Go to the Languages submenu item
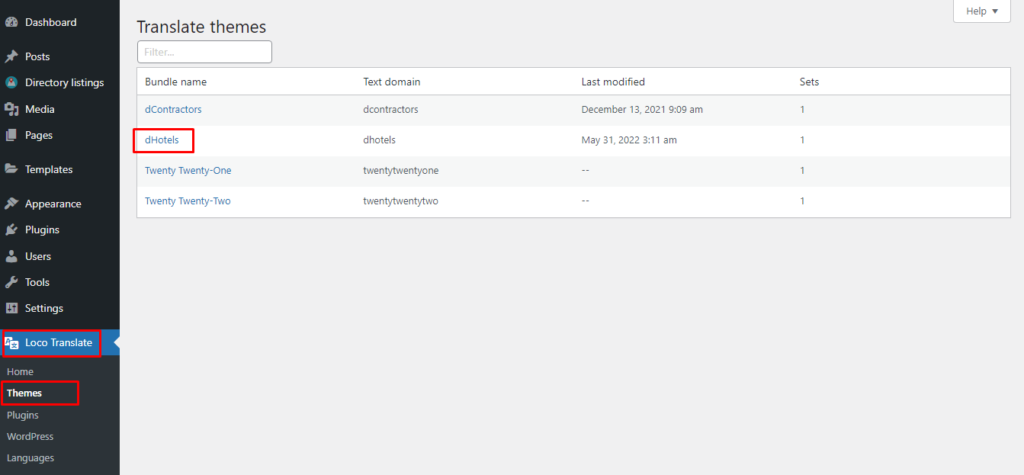1024x475 pixels. (30, 458)
